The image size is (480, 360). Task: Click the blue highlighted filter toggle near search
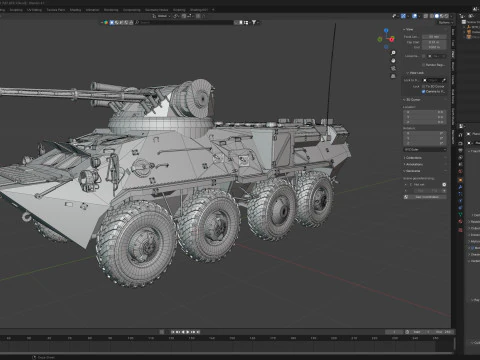pos(112,22)
